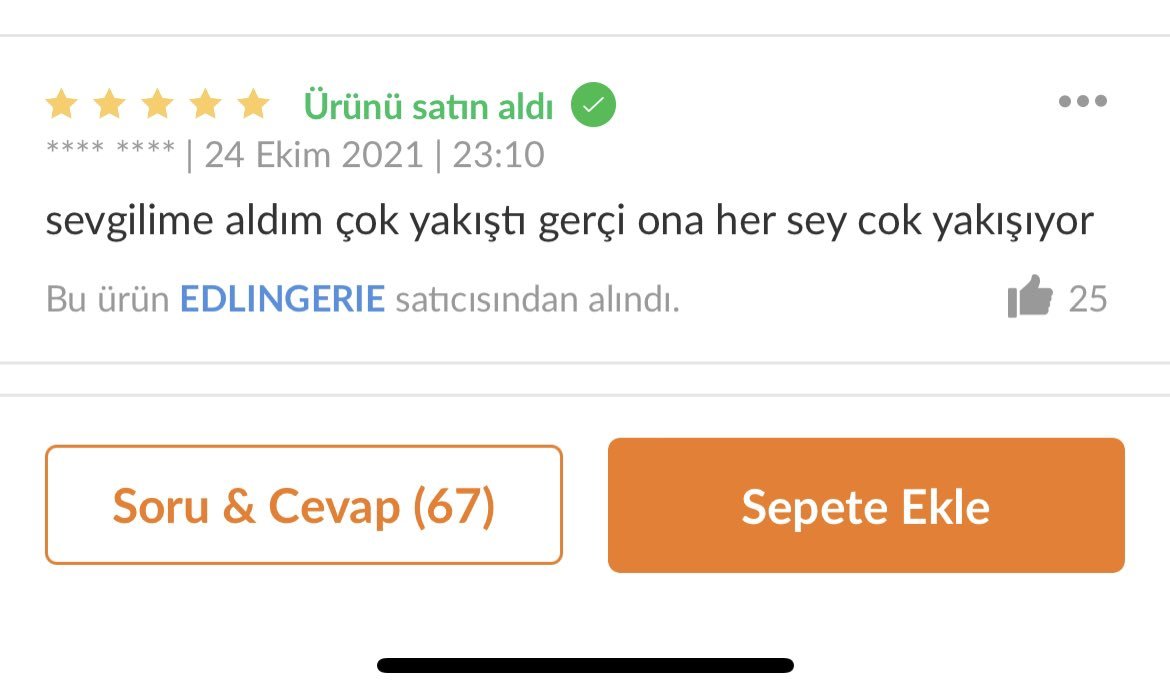Tap the green verified purchase checkmark
Viewport: 1170px width, 697px height.
pos(593,104)
